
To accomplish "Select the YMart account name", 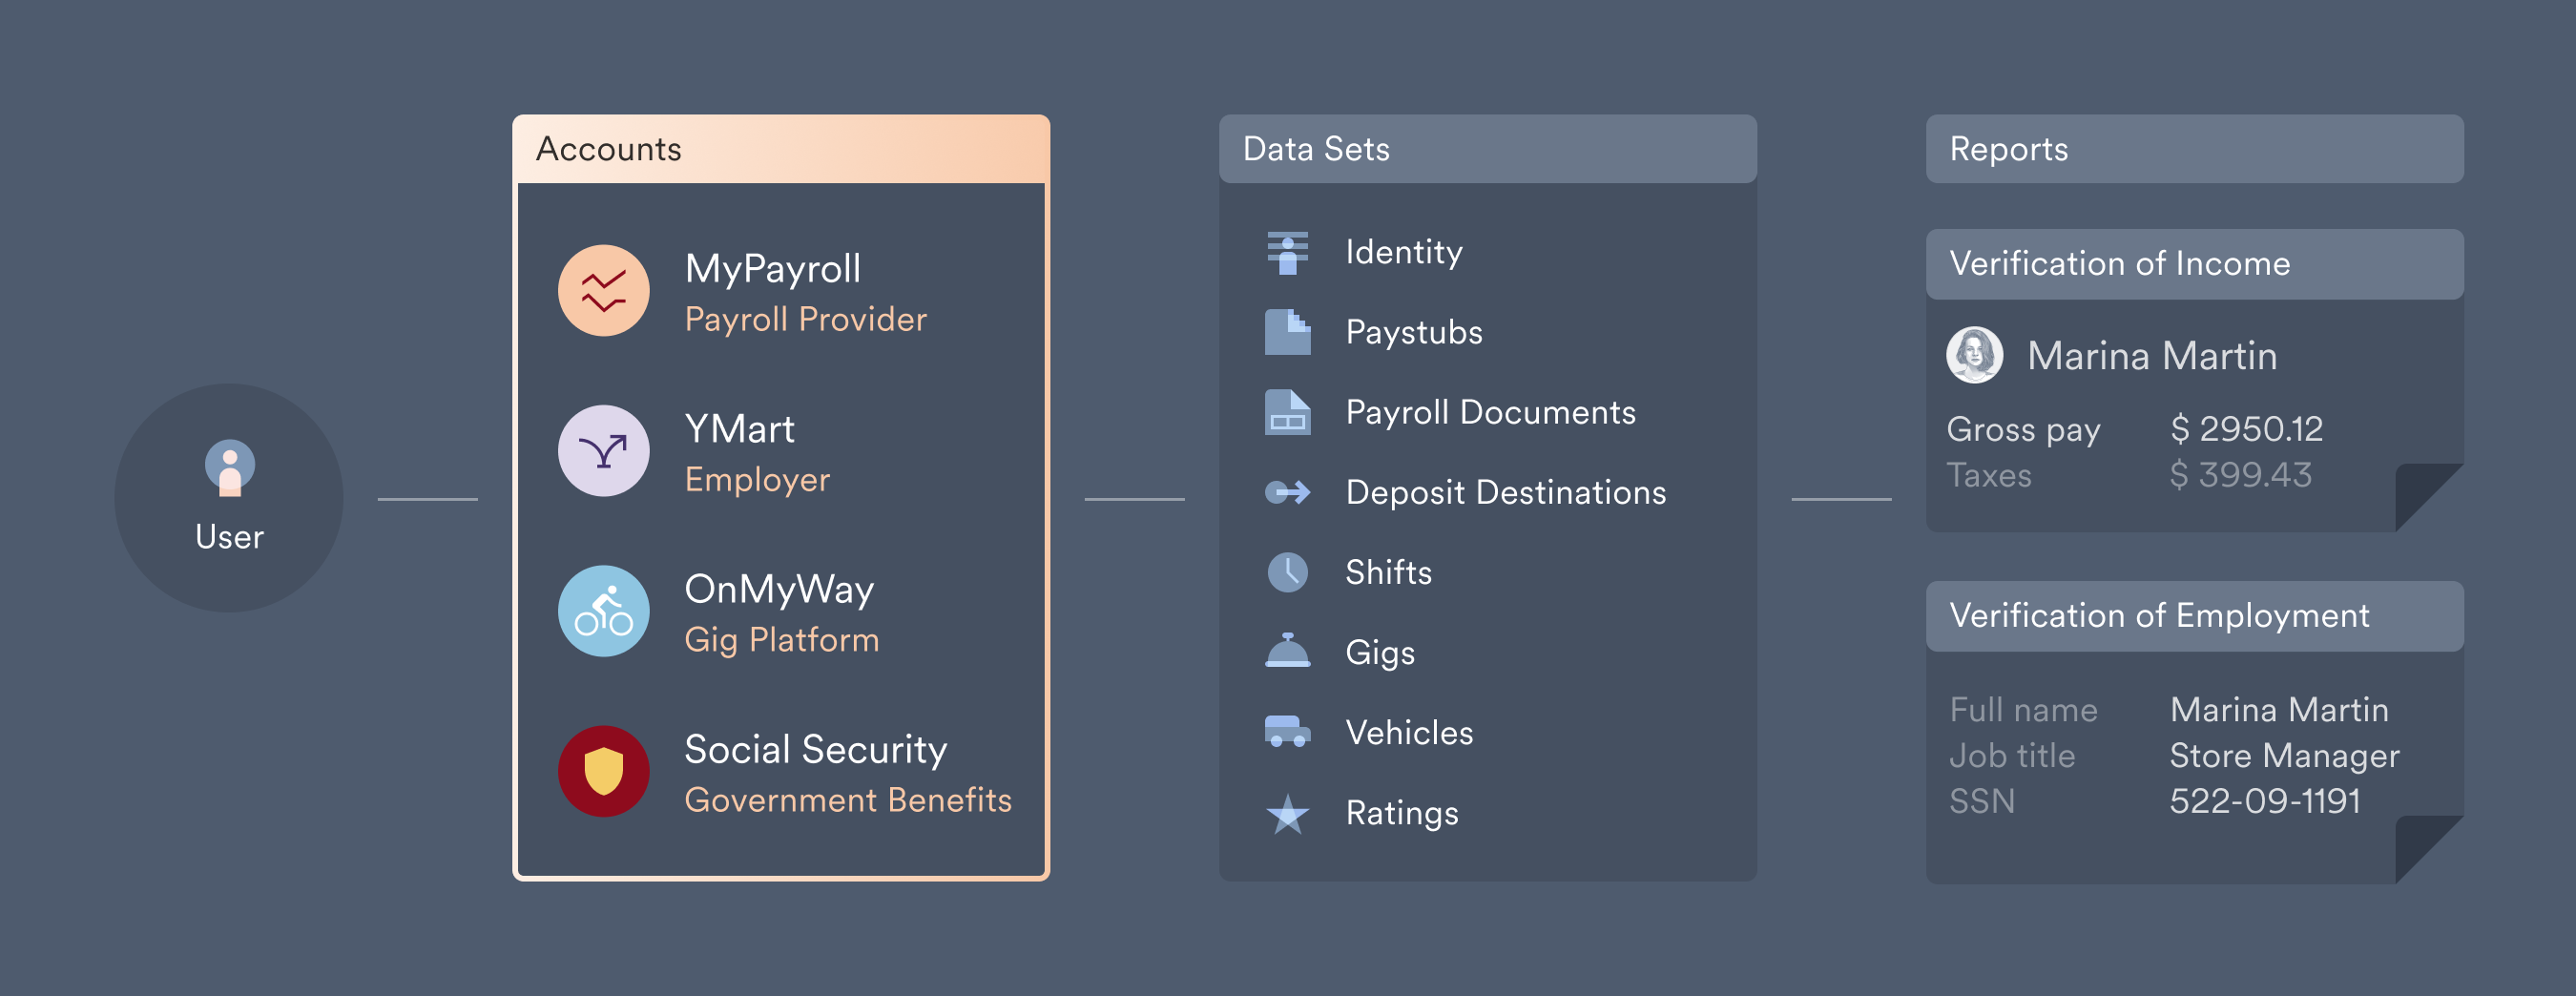I will (x=740, y=429).
